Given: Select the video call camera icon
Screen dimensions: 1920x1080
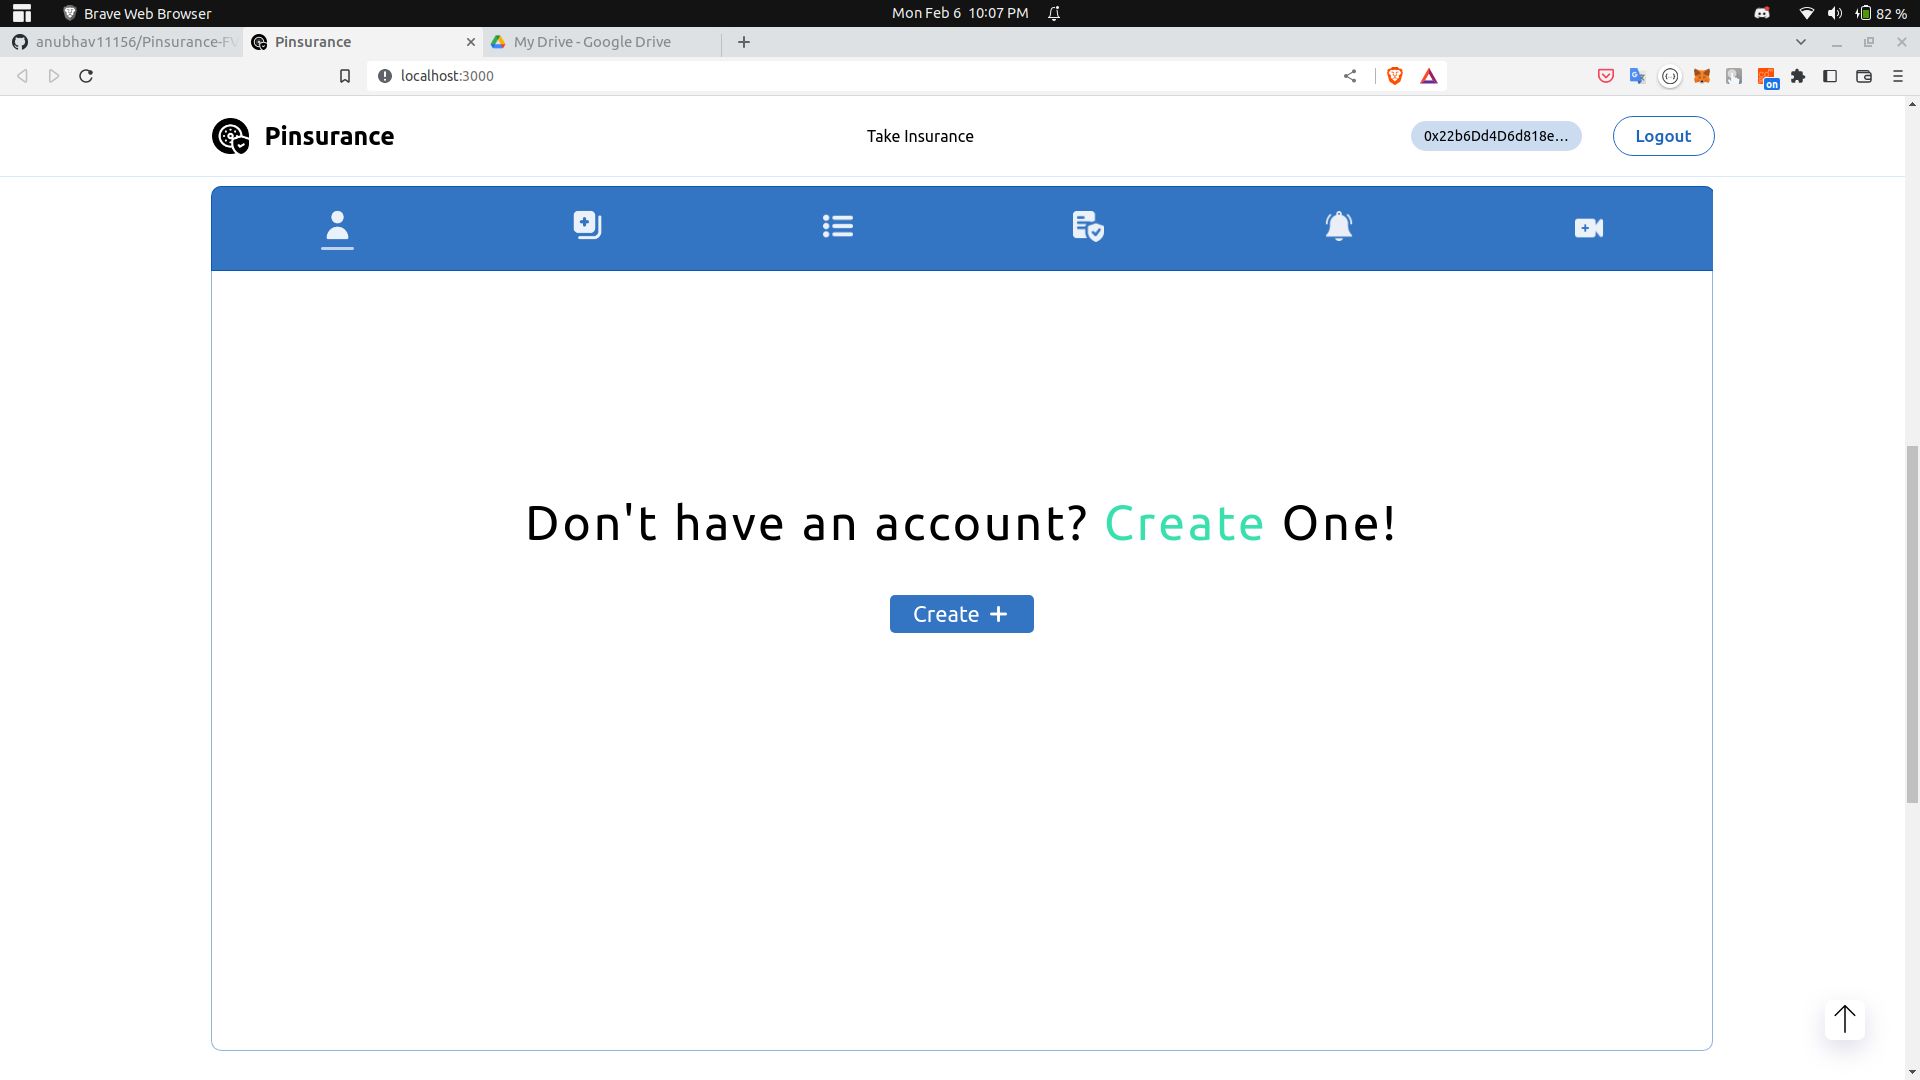Looking at the screenshot, I should (1589, 228).
